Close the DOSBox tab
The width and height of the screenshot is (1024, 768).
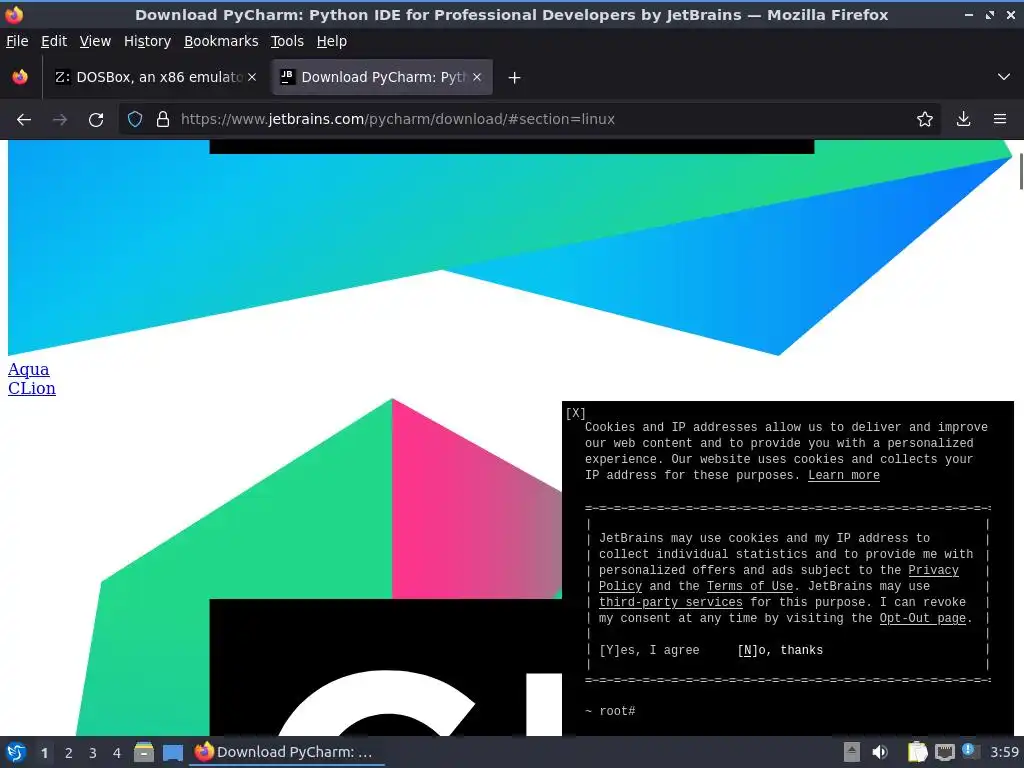(x=252, y=77)
